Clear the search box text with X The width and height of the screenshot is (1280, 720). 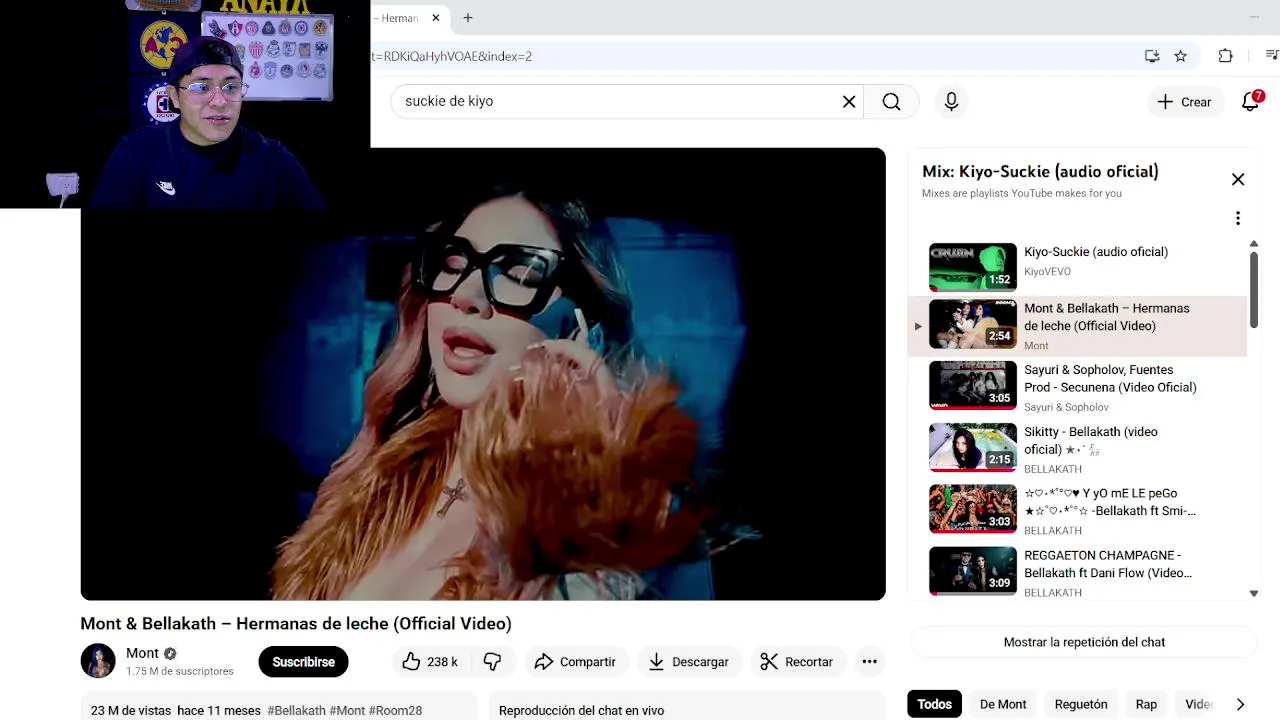click(x=849, y=101)
